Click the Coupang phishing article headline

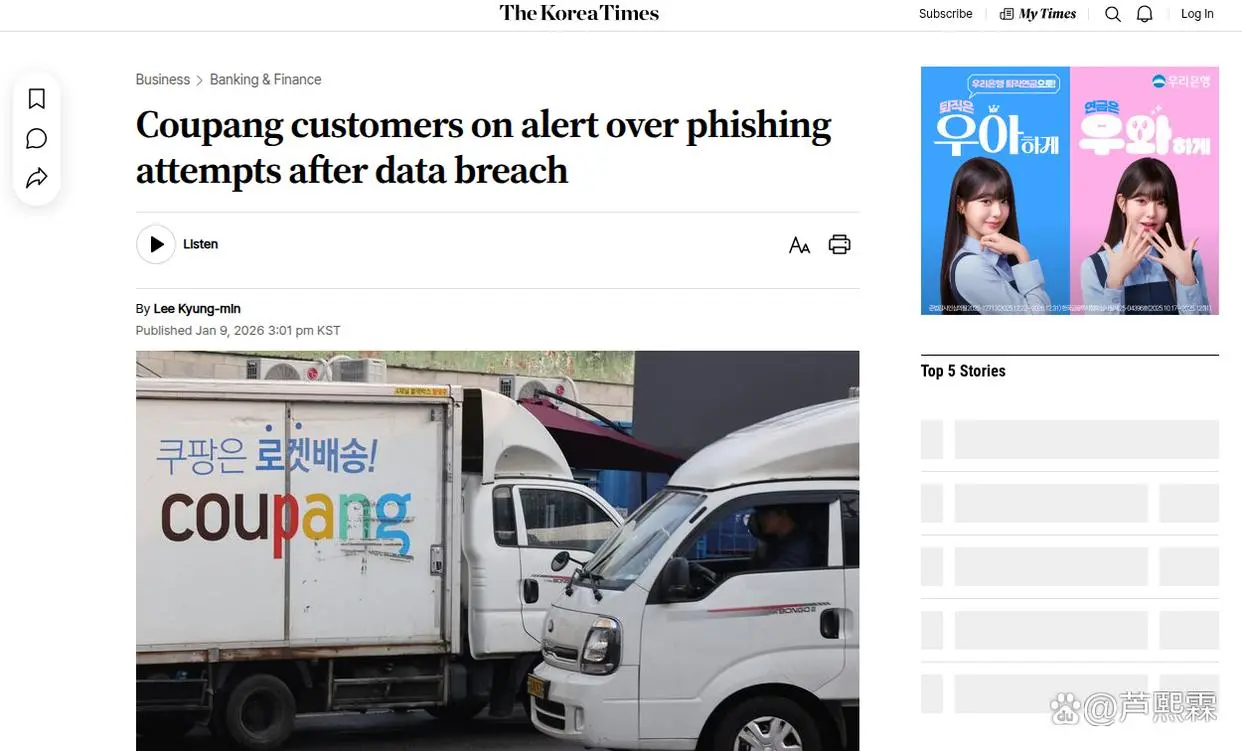coord(483,148)
